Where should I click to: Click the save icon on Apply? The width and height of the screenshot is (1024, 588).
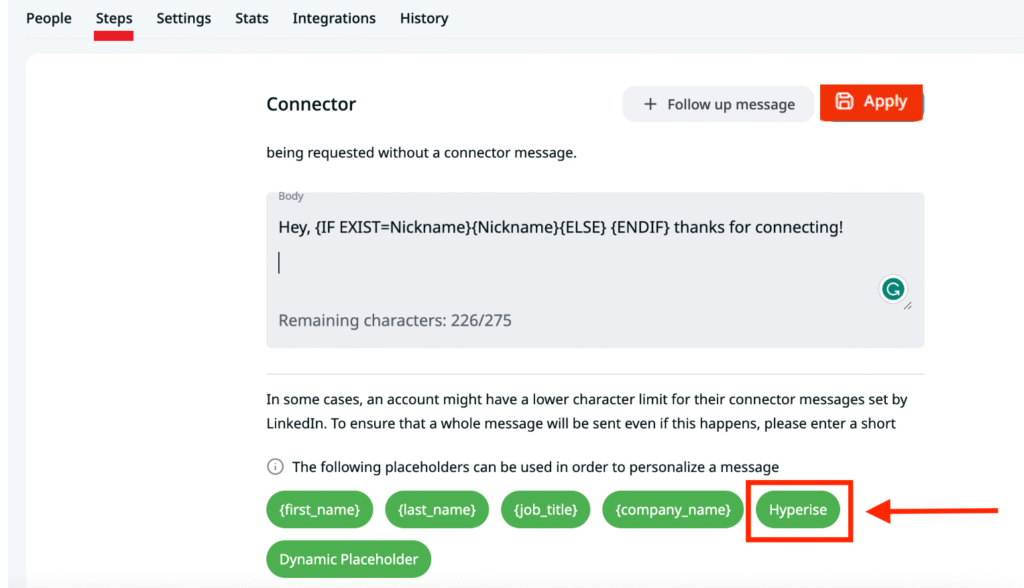click(844, 101)
